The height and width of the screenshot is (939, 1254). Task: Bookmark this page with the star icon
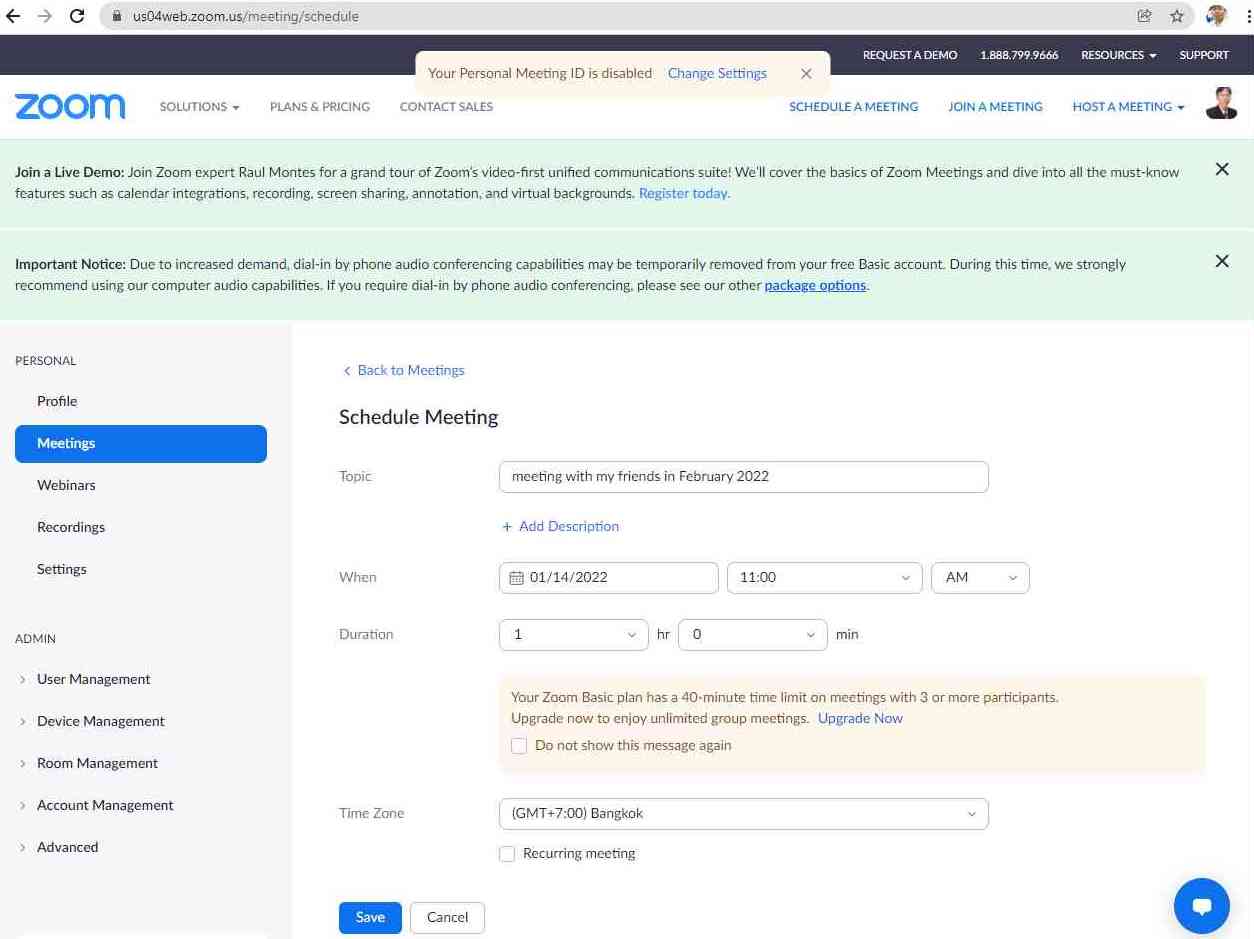[1177, 16]
